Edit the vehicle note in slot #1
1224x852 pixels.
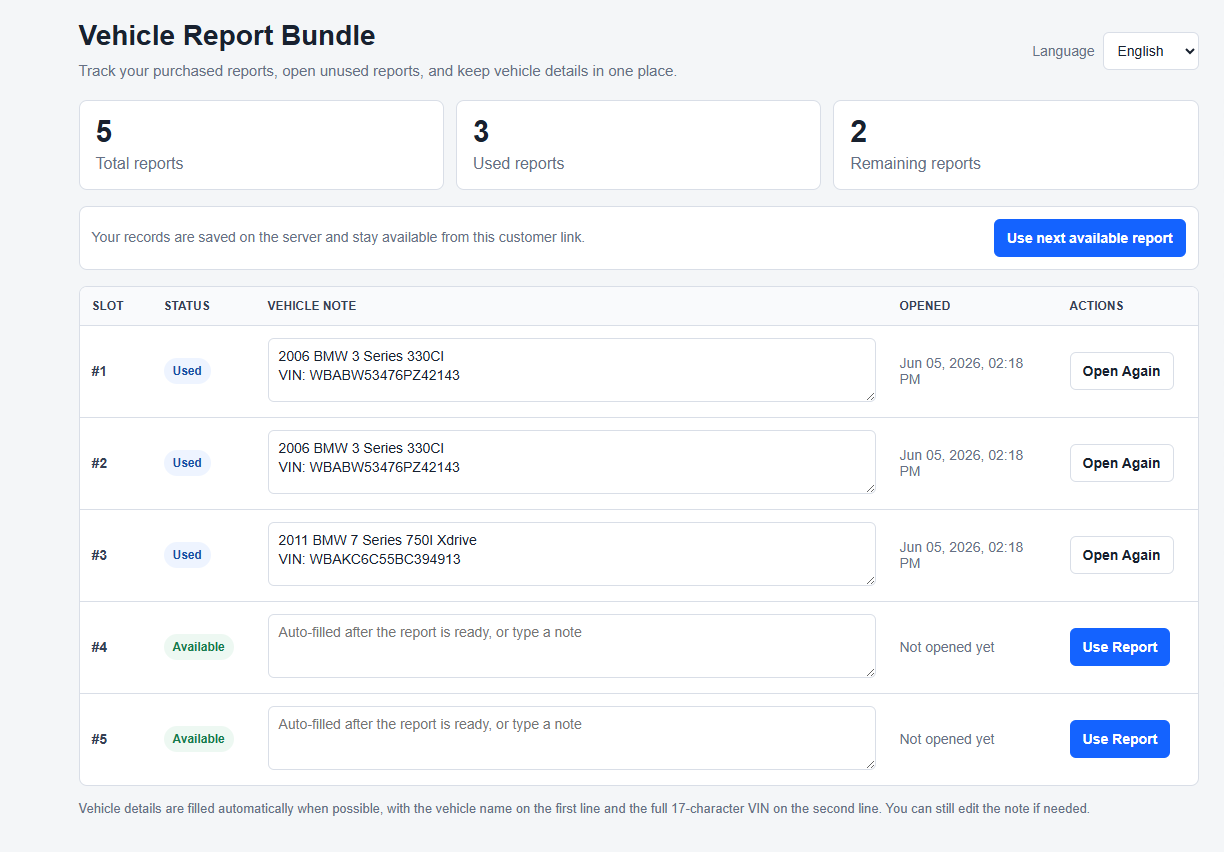click(572, 370)
